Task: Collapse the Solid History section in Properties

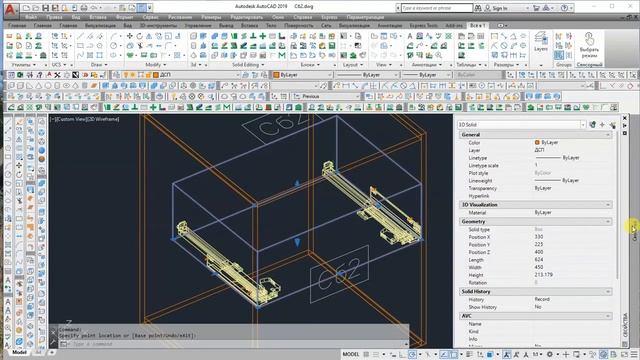Action: [608, 292]
